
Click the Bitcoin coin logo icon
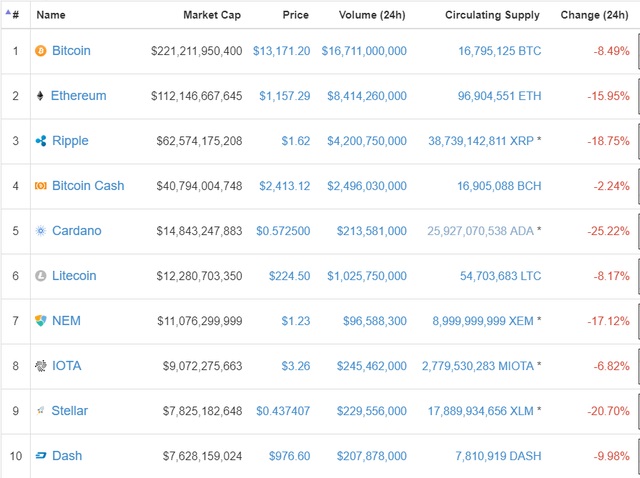(x=40, y=51)
